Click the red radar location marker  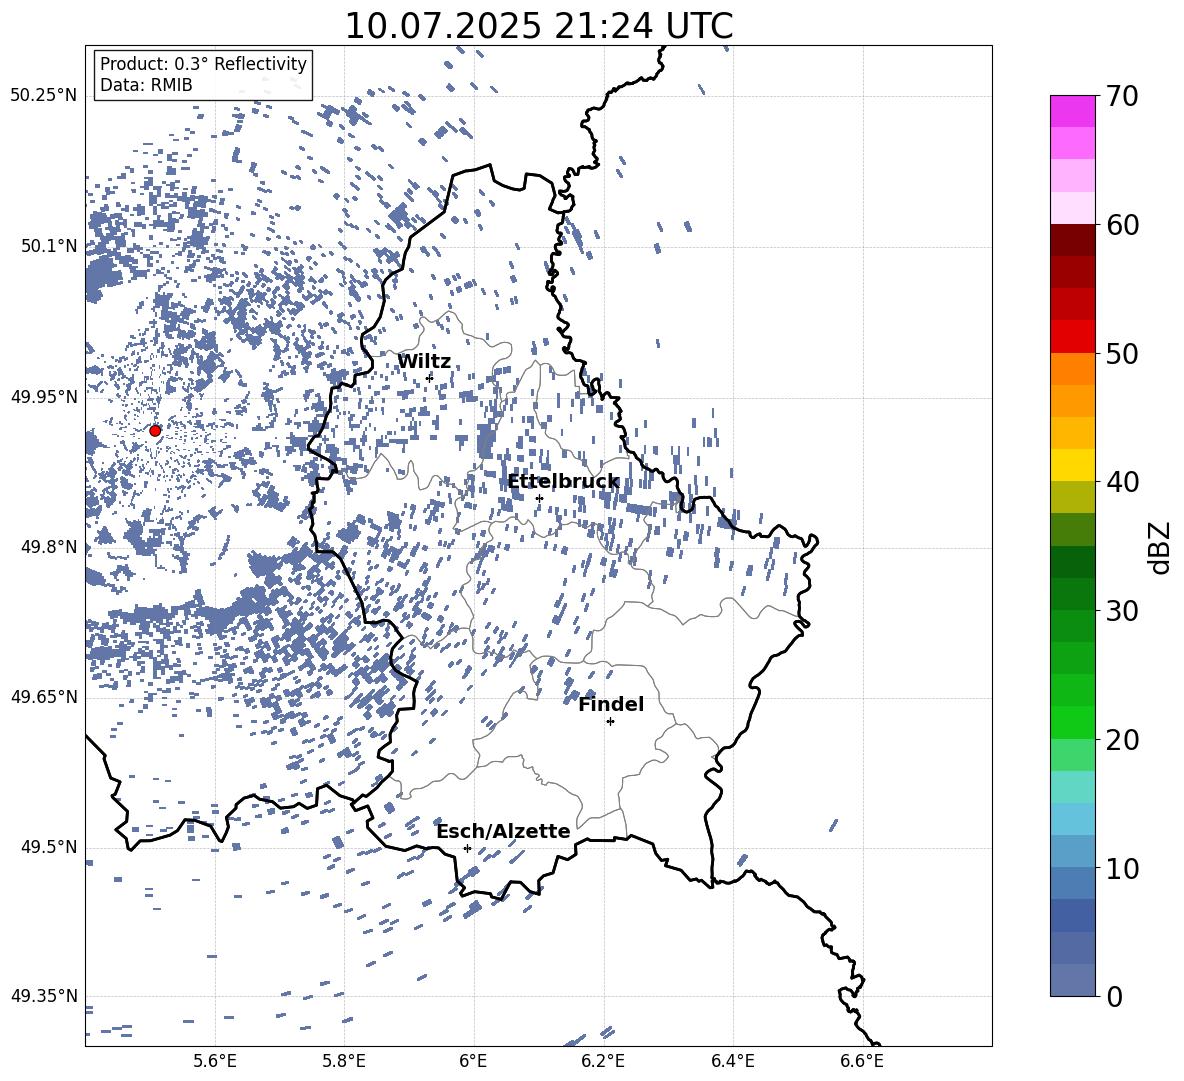[x=155, y=430]
